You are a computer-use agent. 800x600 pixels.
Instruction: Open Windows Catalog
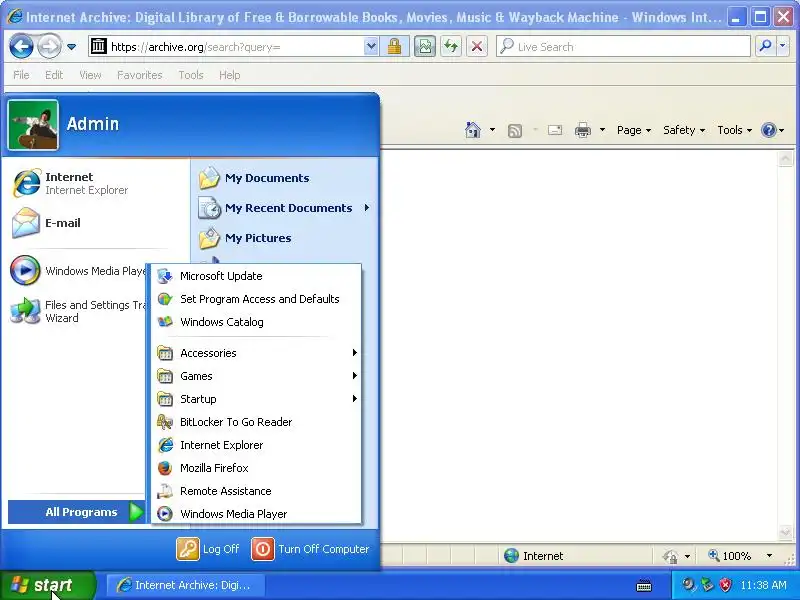point(257,322)
